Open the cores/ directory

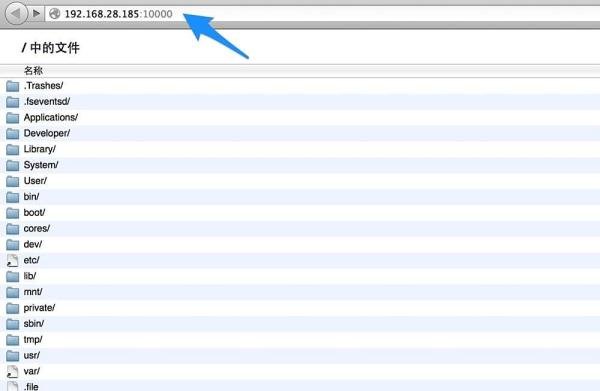[x=37, y=228]
